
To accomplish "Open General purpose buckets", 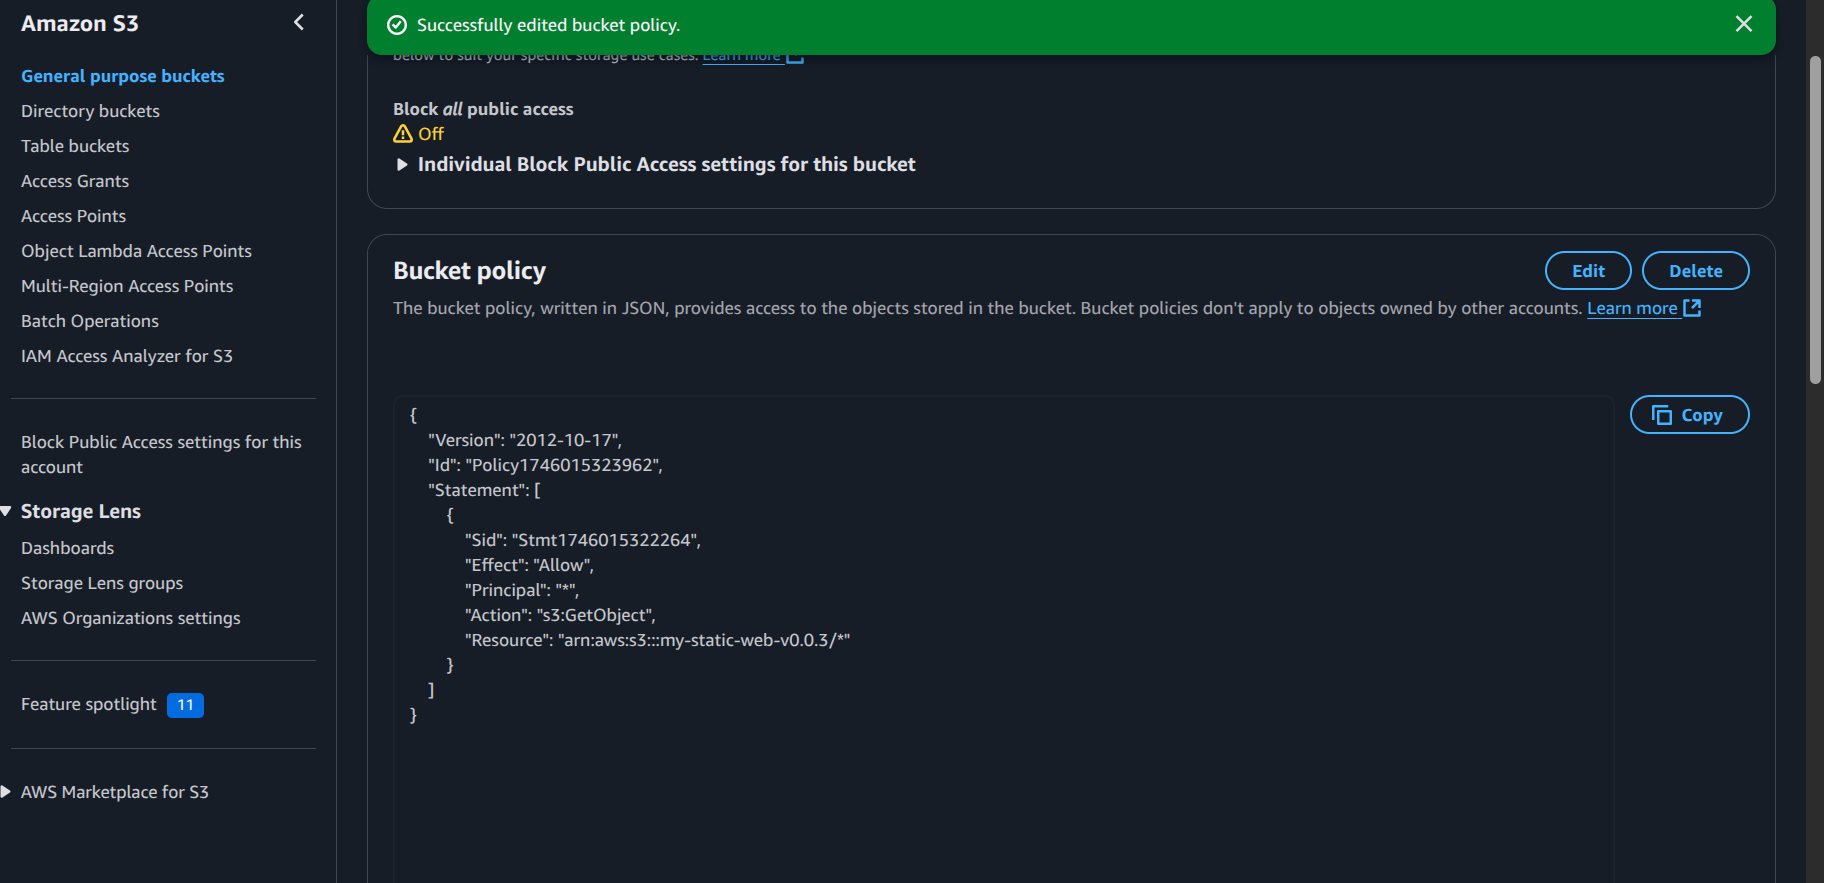I will (x=123, y=76).
